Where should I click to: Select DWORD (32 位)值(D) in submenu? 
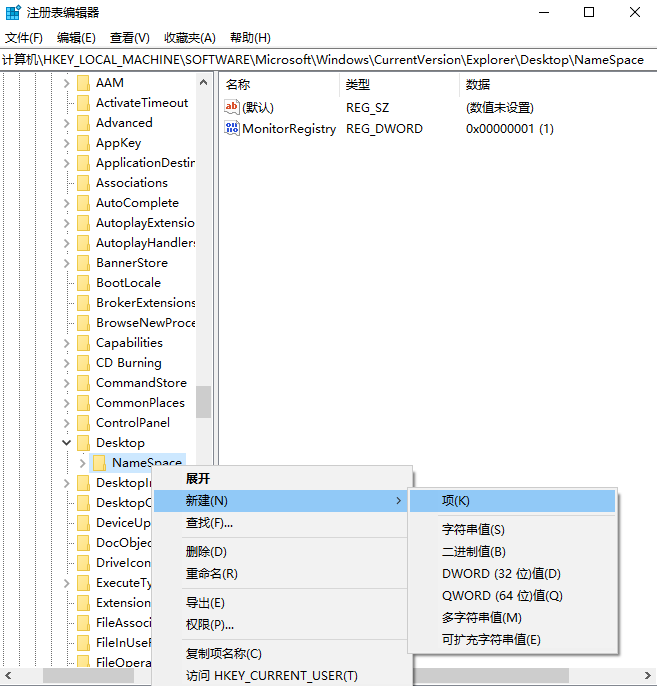[501, 574]
